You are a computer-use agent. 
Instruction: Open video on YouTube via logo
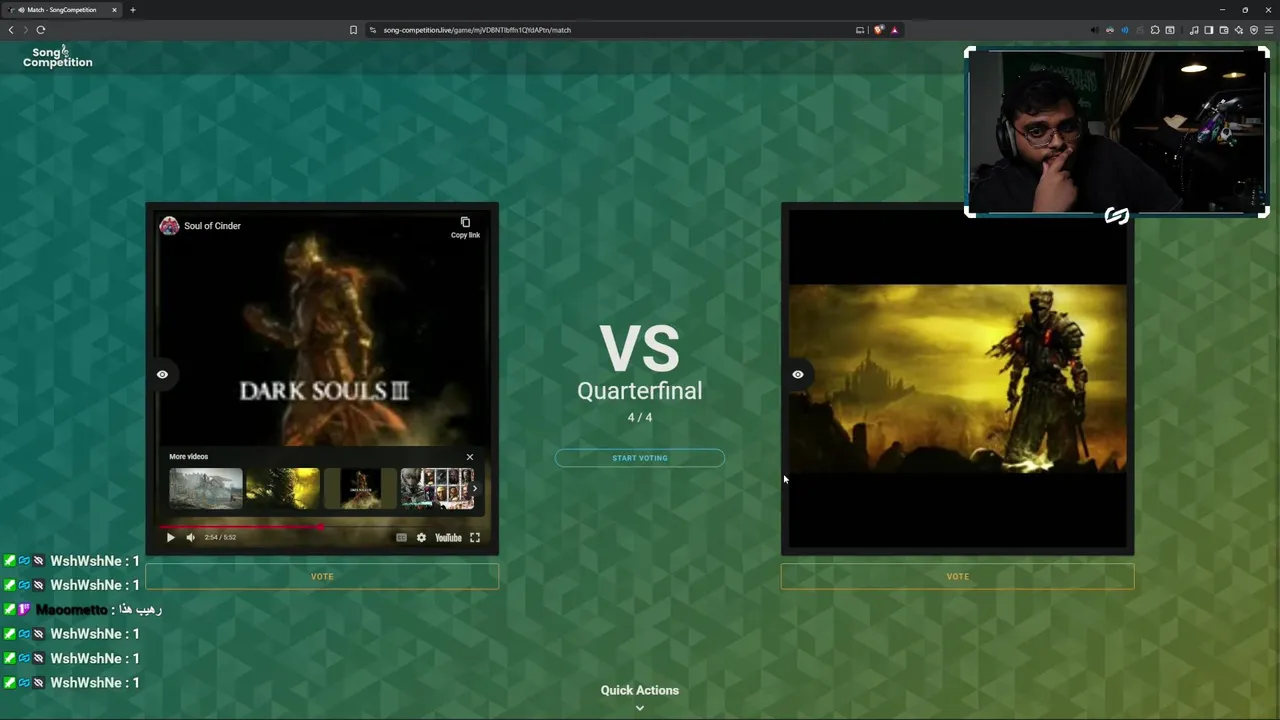pos(448,538)
